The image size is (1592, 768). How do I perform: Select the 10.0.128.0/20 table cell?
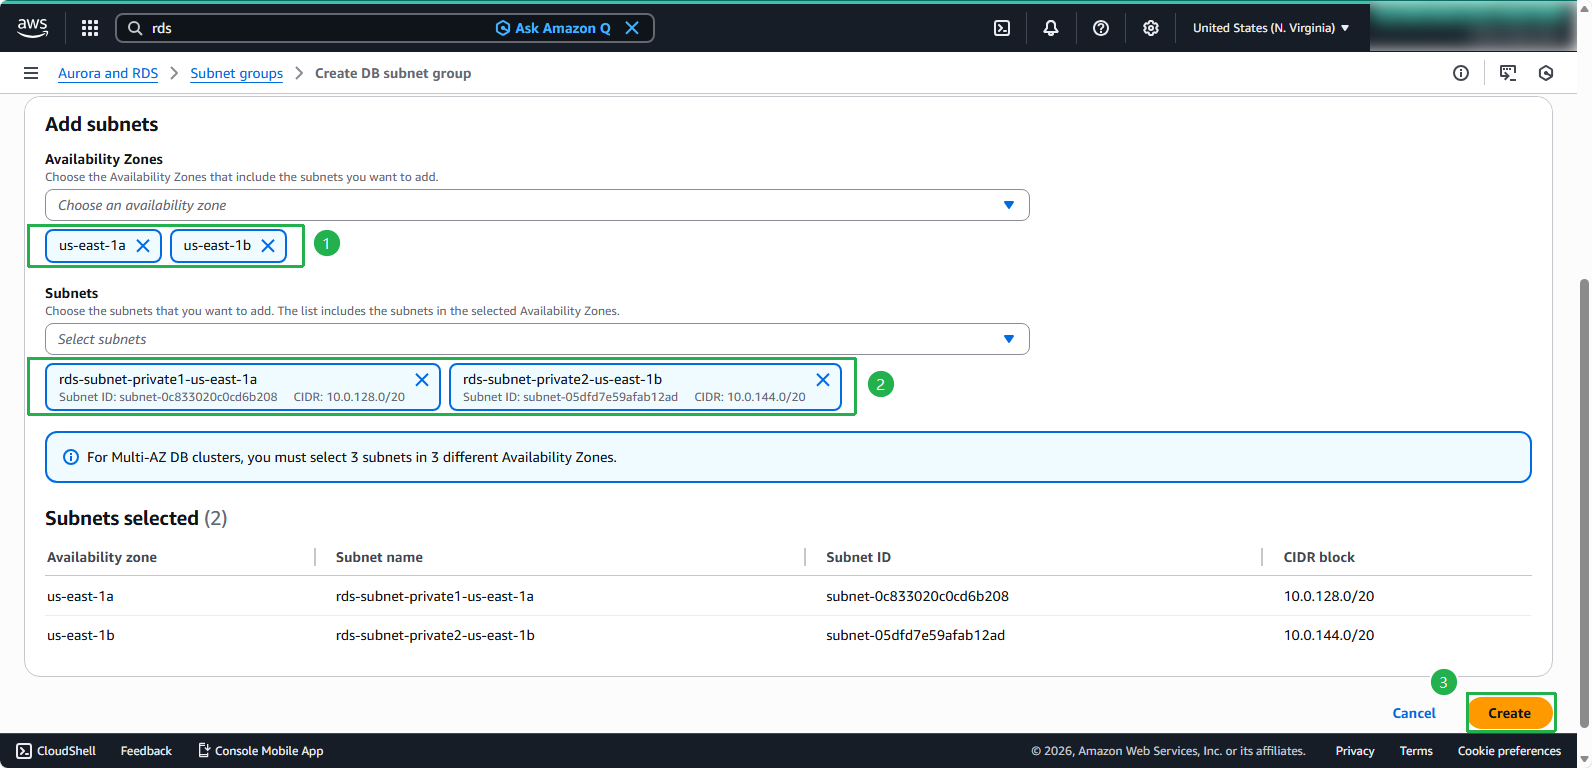pos(1329,596)
